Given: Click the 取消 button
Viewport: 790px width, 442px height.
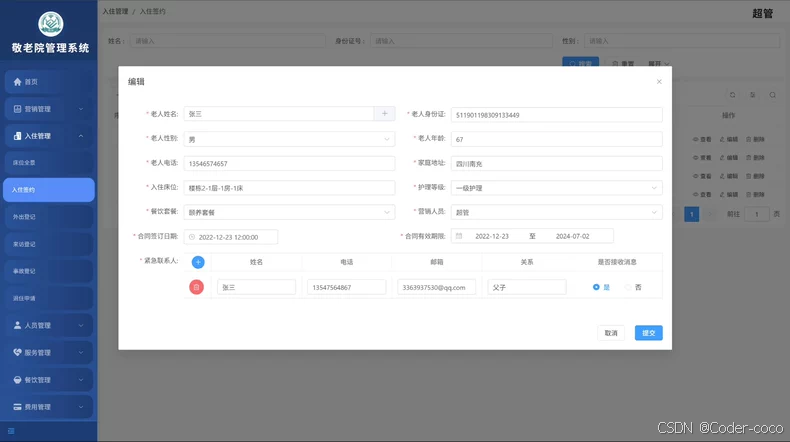Looking at the screenshot, I should [x=611, y=333].
